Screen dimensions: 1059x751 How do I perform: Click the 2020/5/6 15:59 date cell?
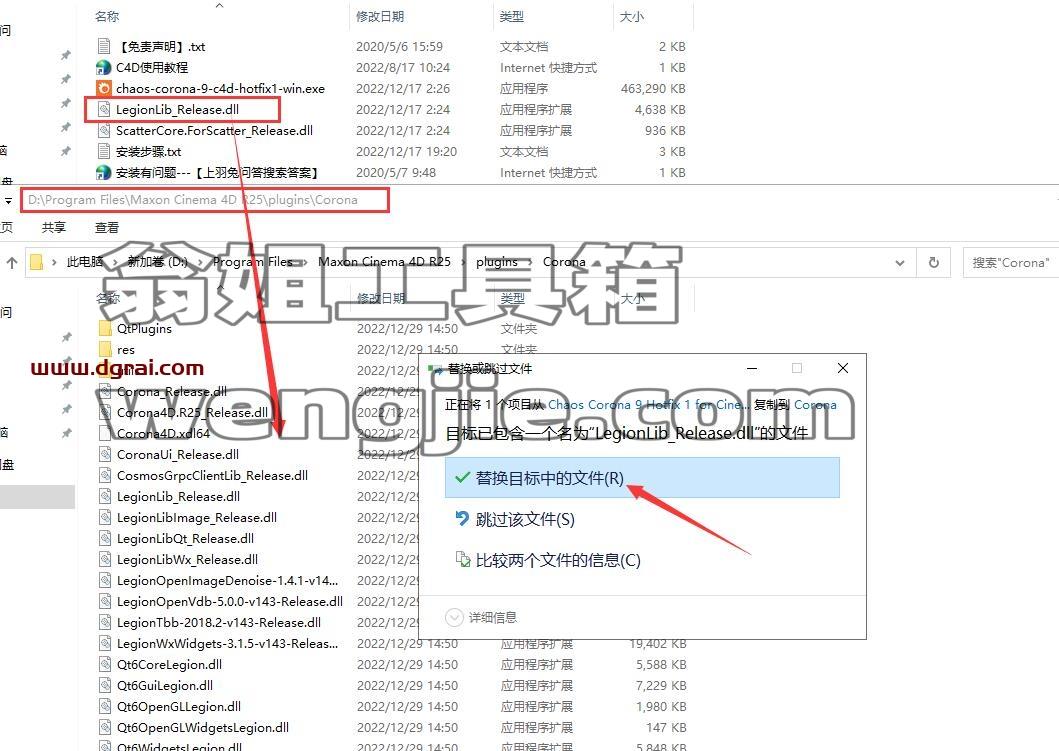pyautogui.click(x=399, y=46)
